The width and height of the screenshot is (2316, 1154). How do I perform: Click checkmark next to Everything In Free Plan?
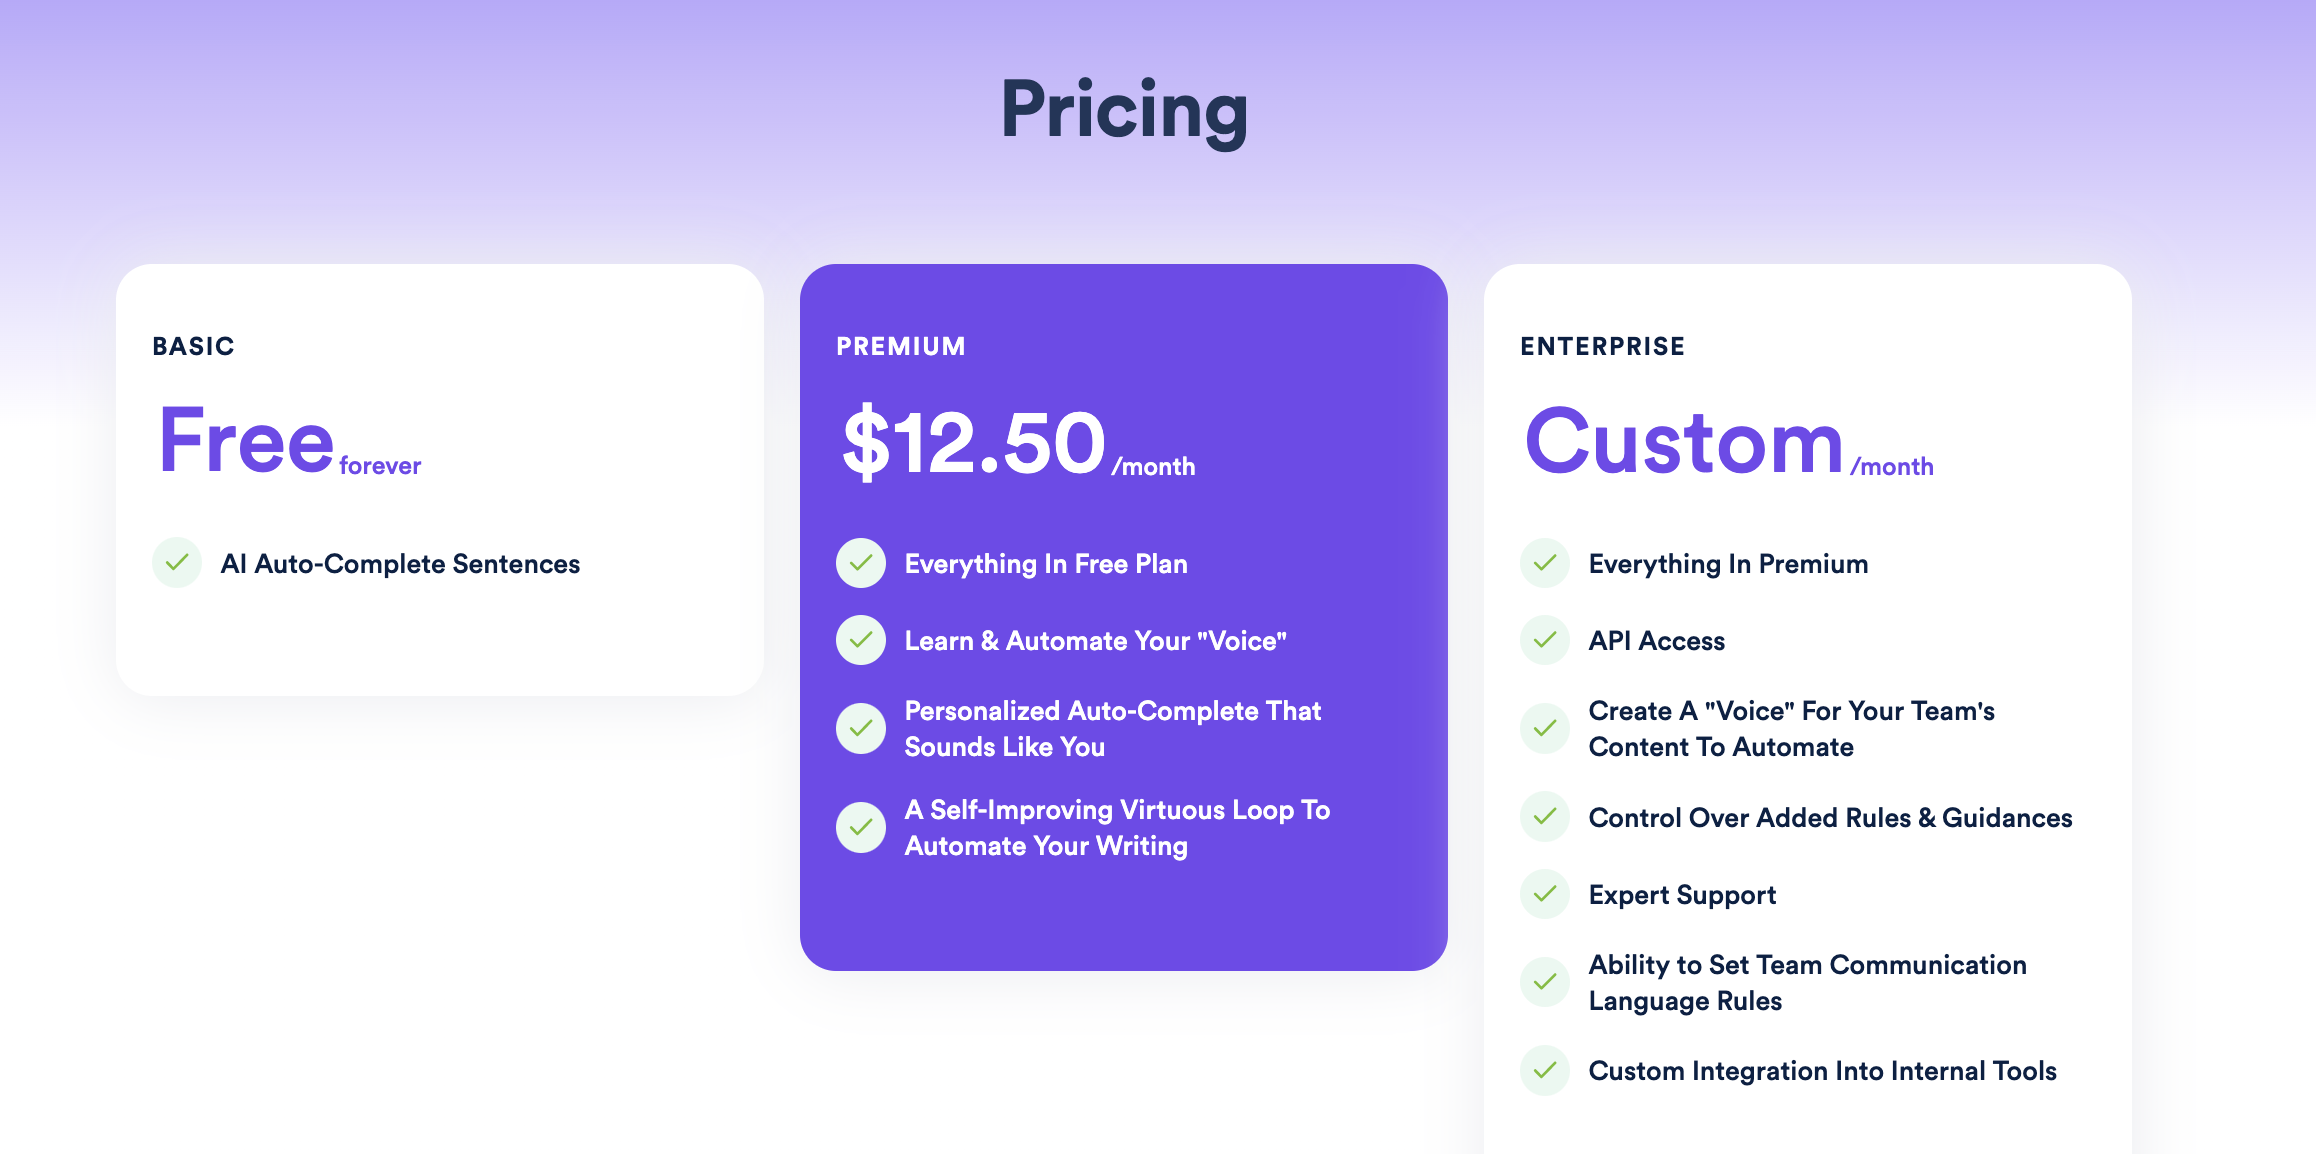click(861, 563)
